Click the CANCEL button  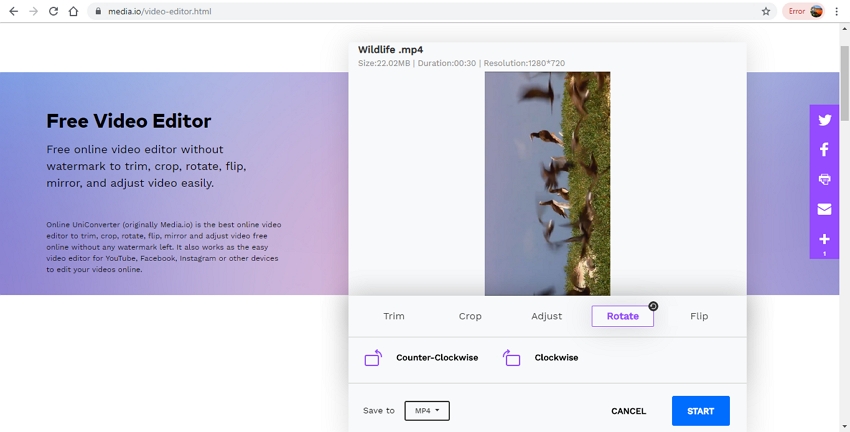(628, 411)
